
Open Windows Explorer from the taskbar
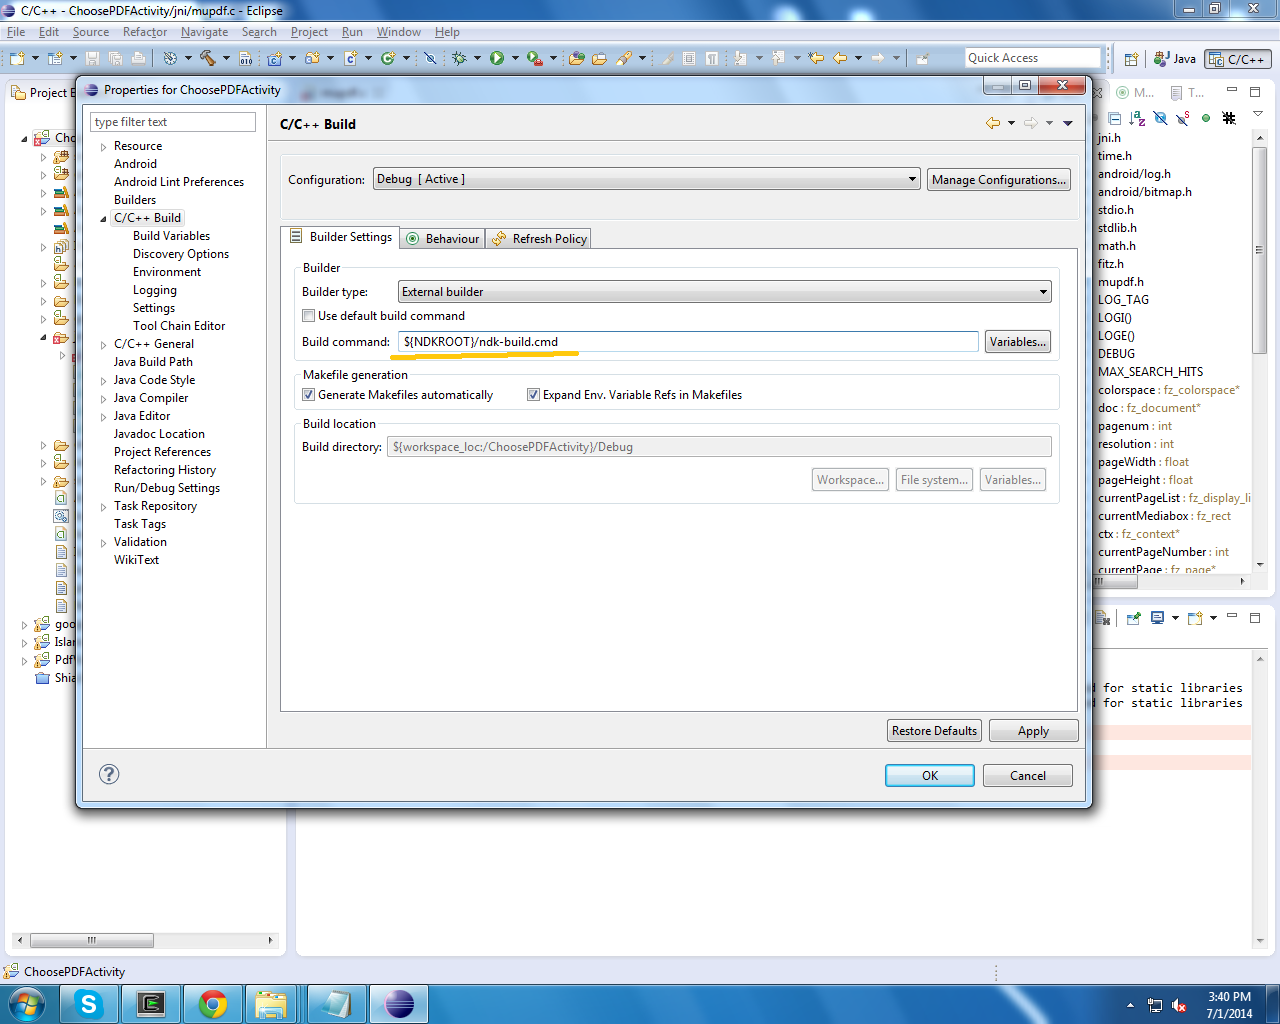click(x=271, y=1004)
